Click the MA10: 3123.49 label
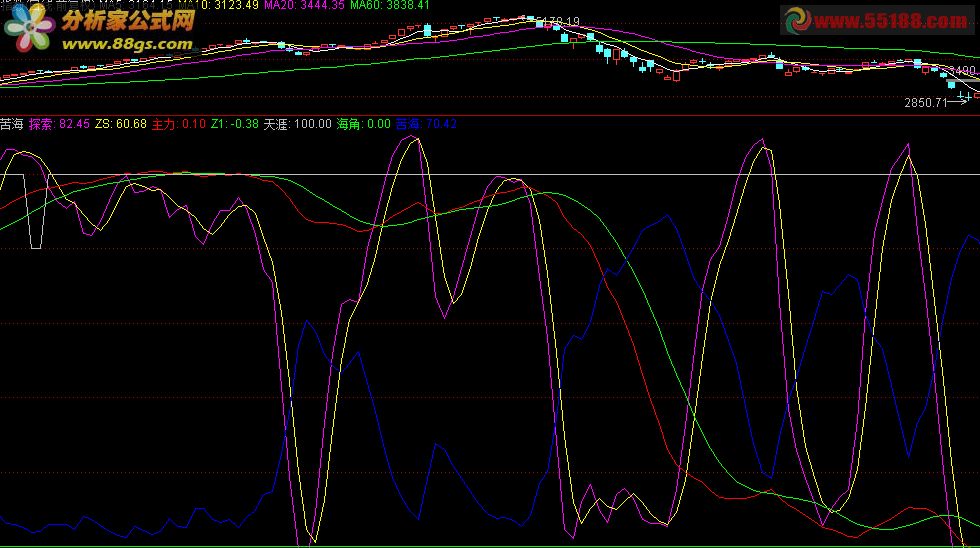This screenshot has width=980, height=548. click(x=218, y=5)
